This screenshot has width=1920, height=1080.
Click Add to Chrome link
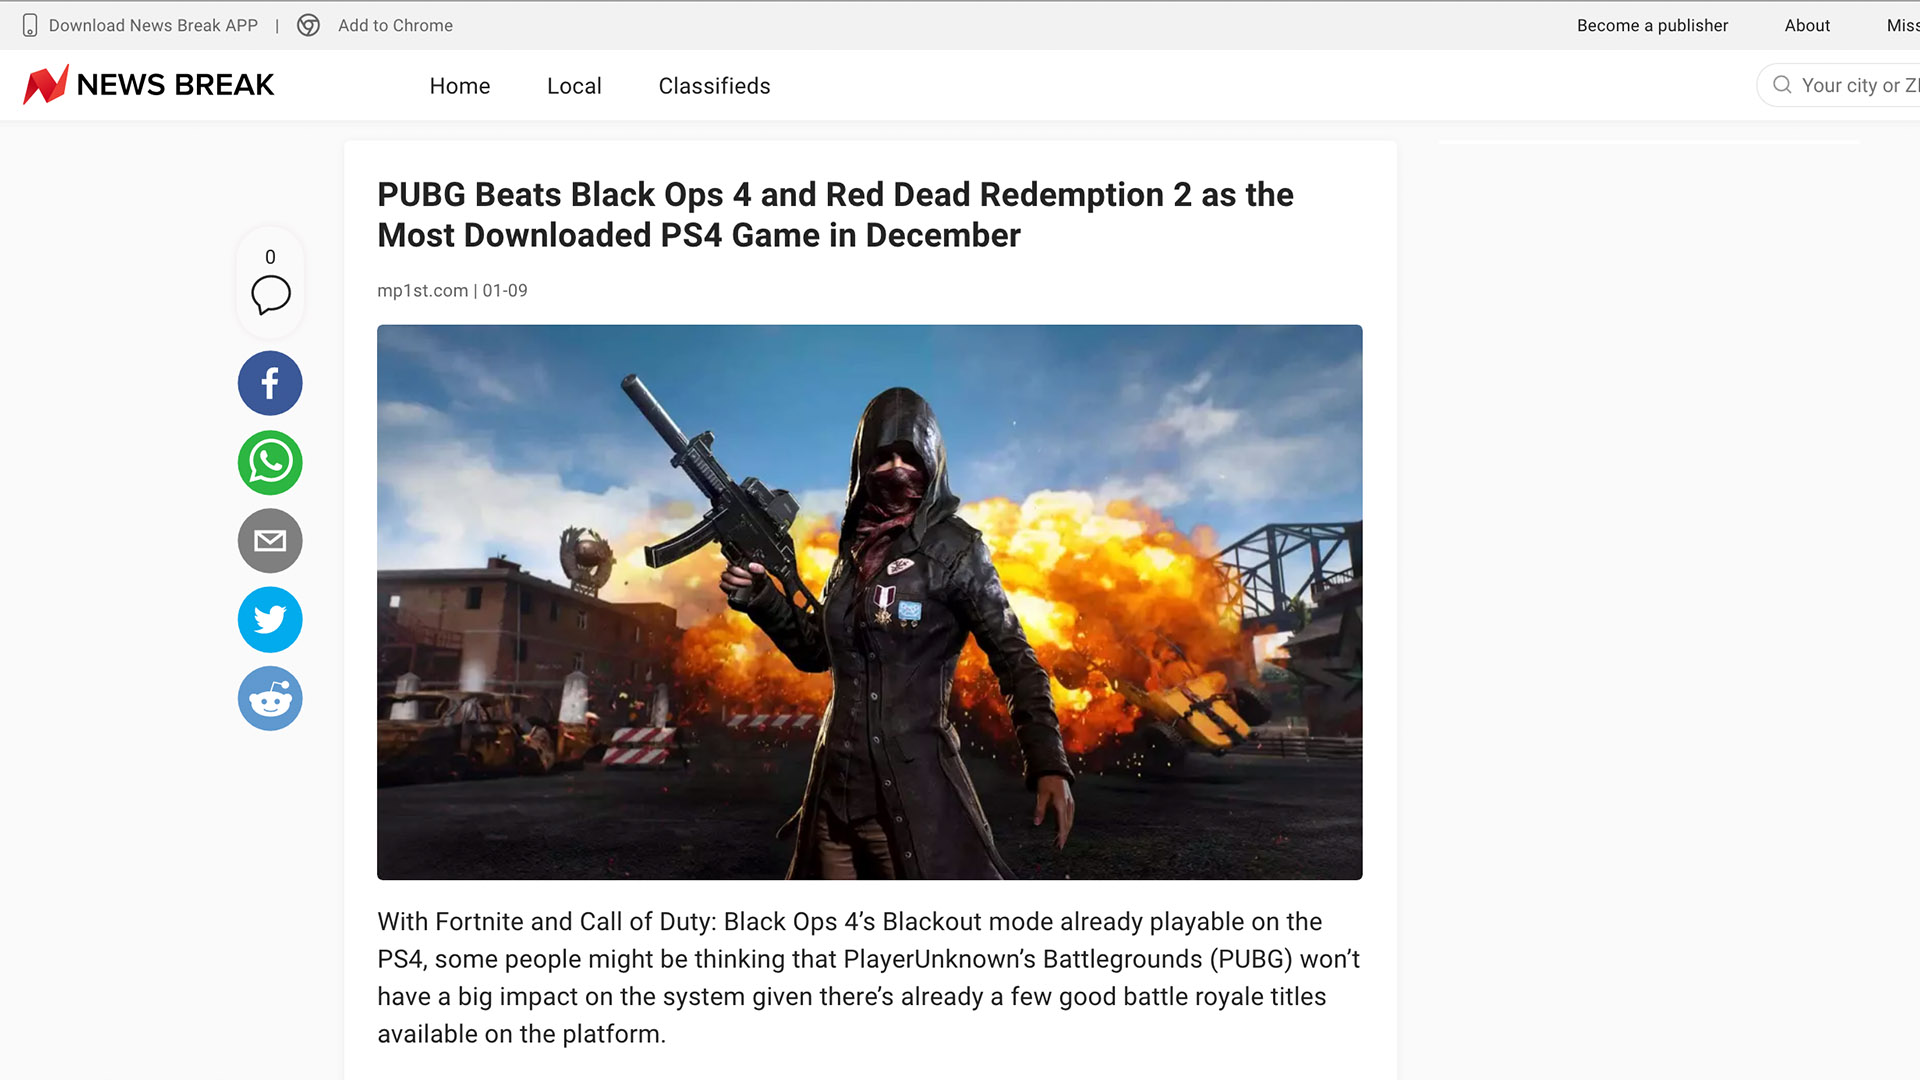pyautogui.click(x=395, y=25)
